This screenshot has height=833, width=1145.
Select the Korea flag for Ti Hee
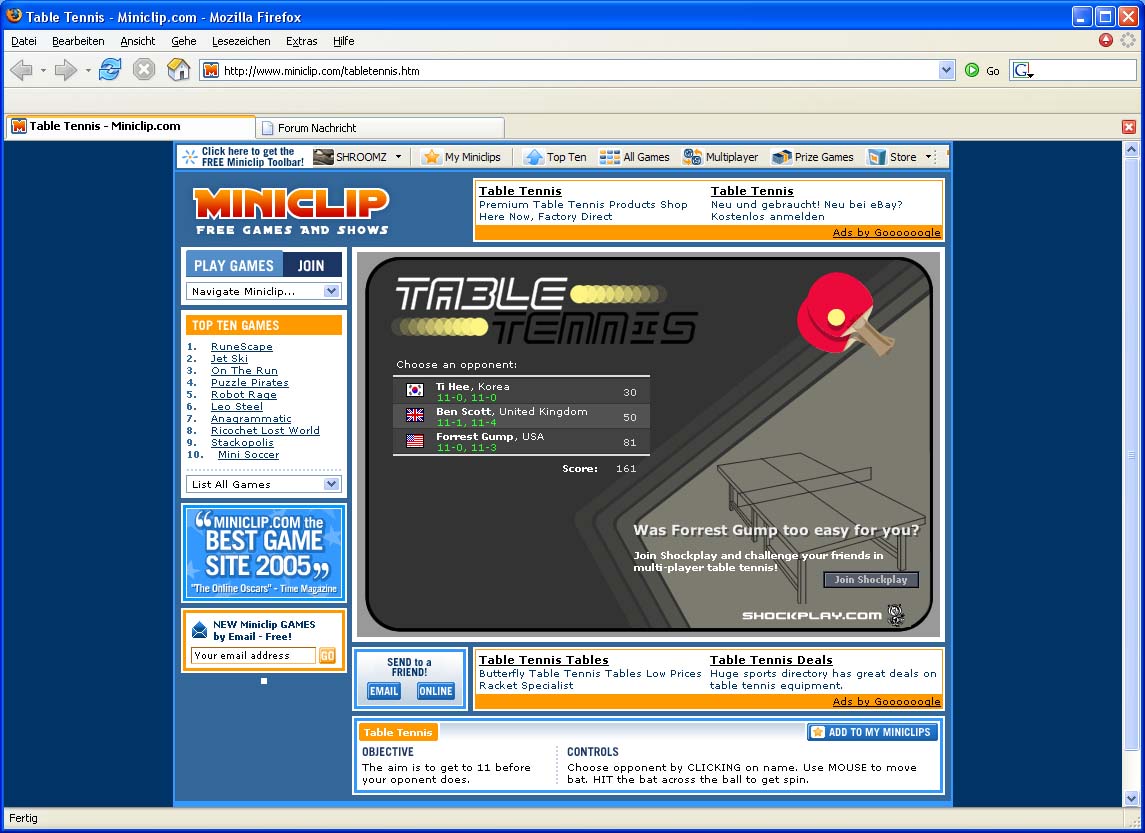(x=415, y=391)
